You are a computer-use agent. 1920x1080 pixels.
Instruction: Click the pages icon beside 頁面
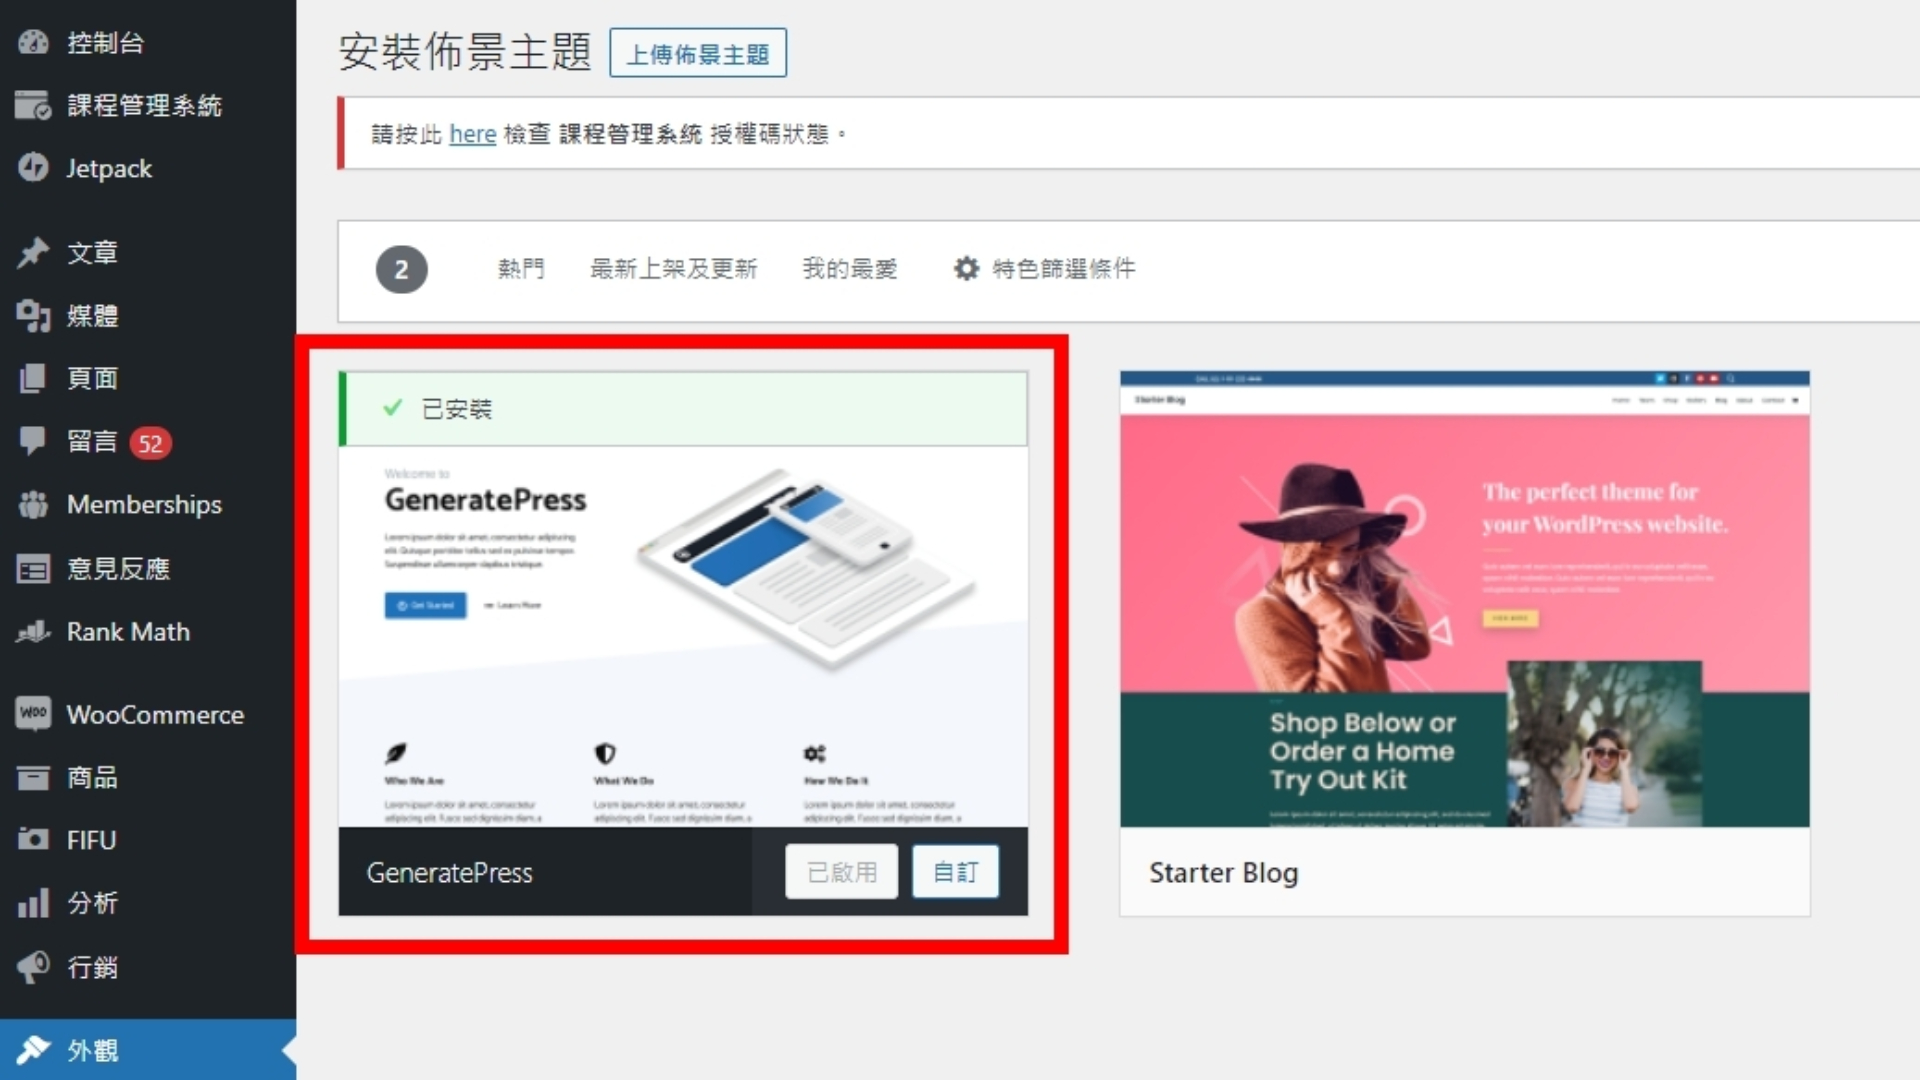coord(33,378)
